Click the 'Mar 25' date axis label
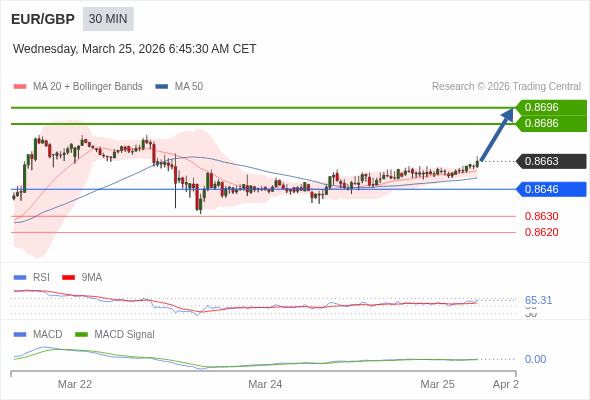This screenshot has width=590, height=400. click(x=438, y=384)
